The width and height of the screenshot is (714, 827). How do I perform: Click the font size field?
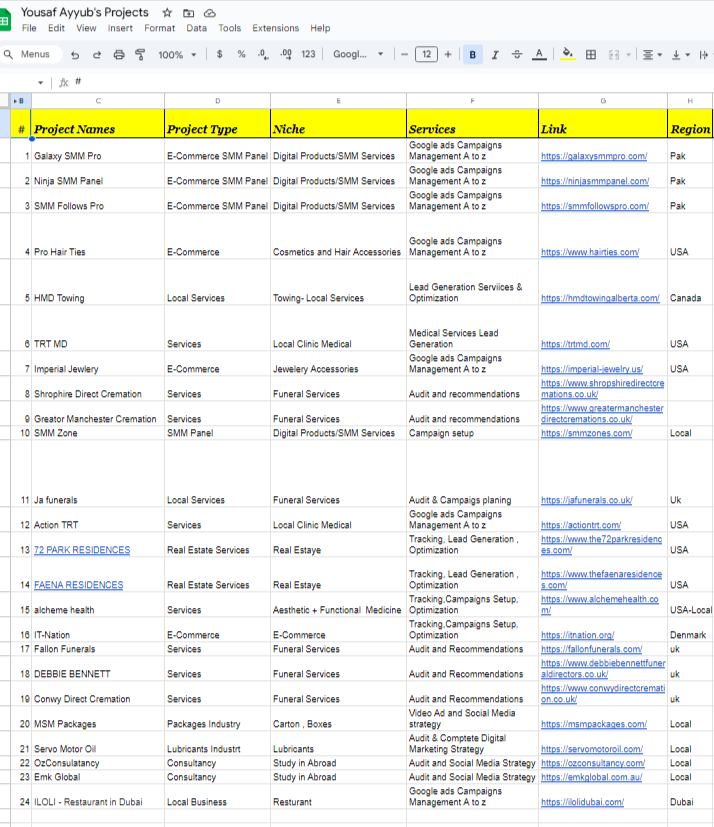point(426,54)
